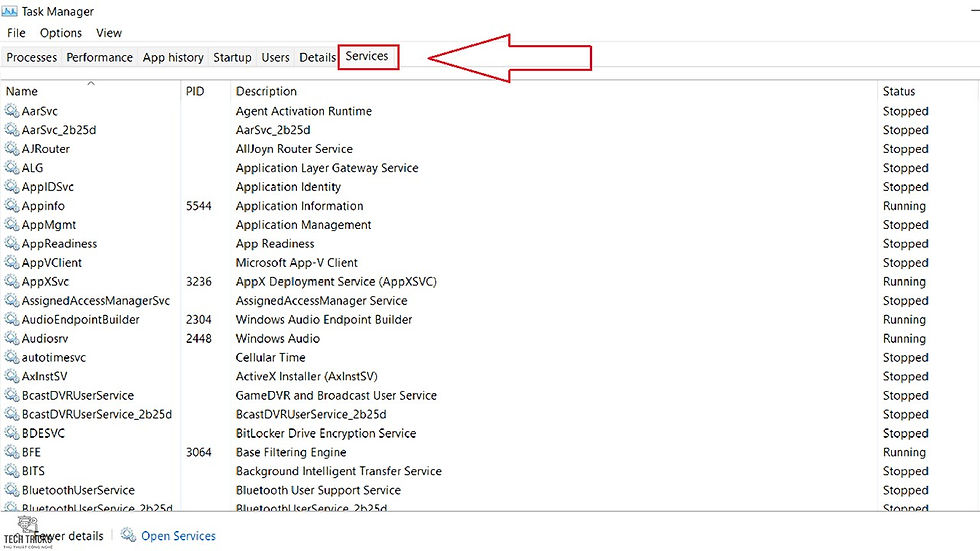Click the Open Services link
Screen dimensions: 980x551
click(178, 536)
